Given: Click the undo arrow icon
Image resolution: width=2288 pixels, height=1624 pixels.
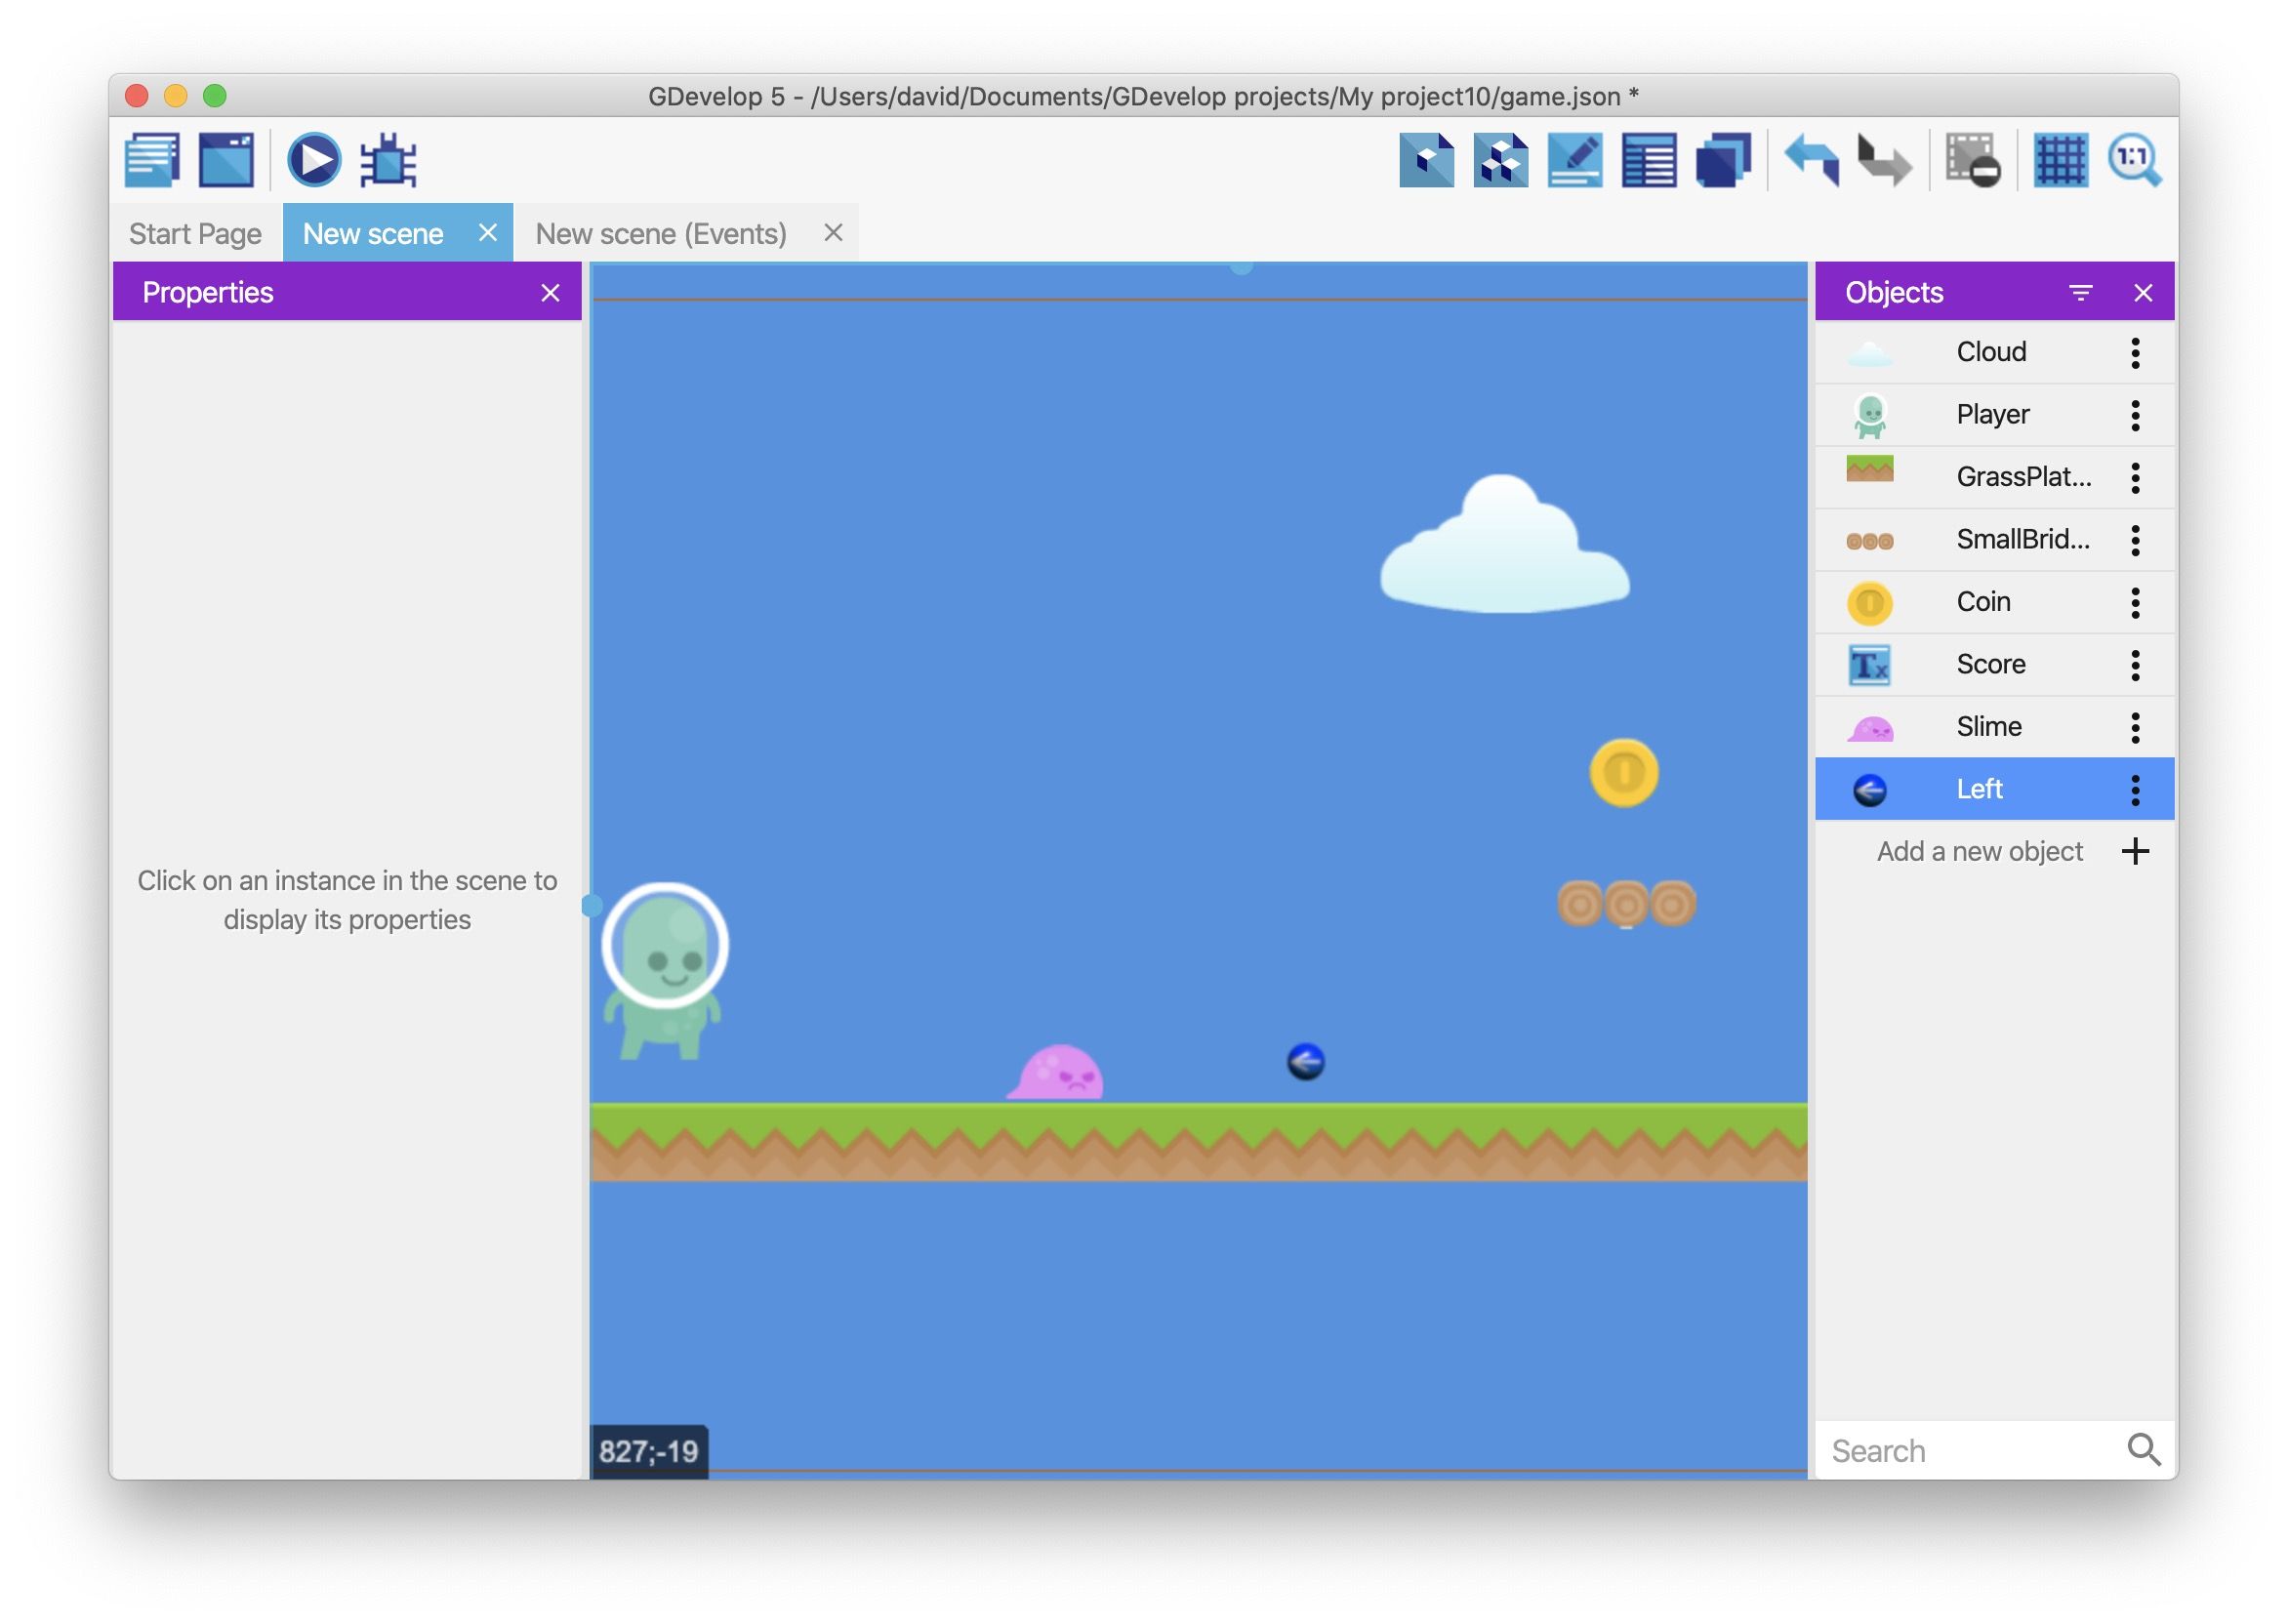Looking at the screenshot, I should point(1811,160).
